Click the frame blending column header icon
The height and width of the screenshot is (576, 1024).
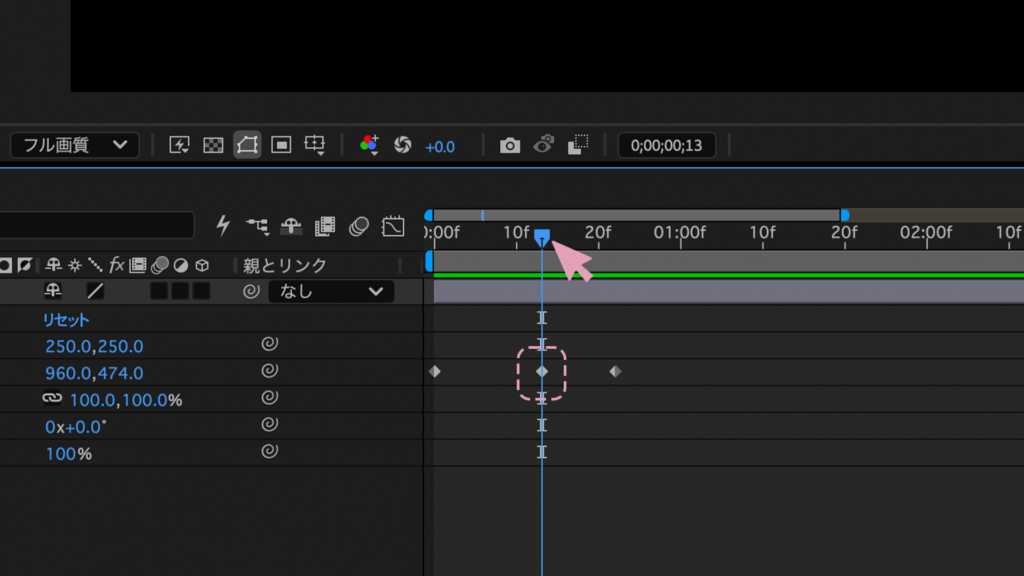(138, 264)
